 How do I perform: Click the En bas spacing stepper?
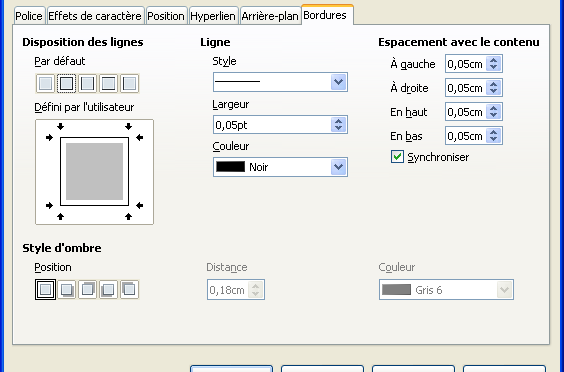[494, 136]
